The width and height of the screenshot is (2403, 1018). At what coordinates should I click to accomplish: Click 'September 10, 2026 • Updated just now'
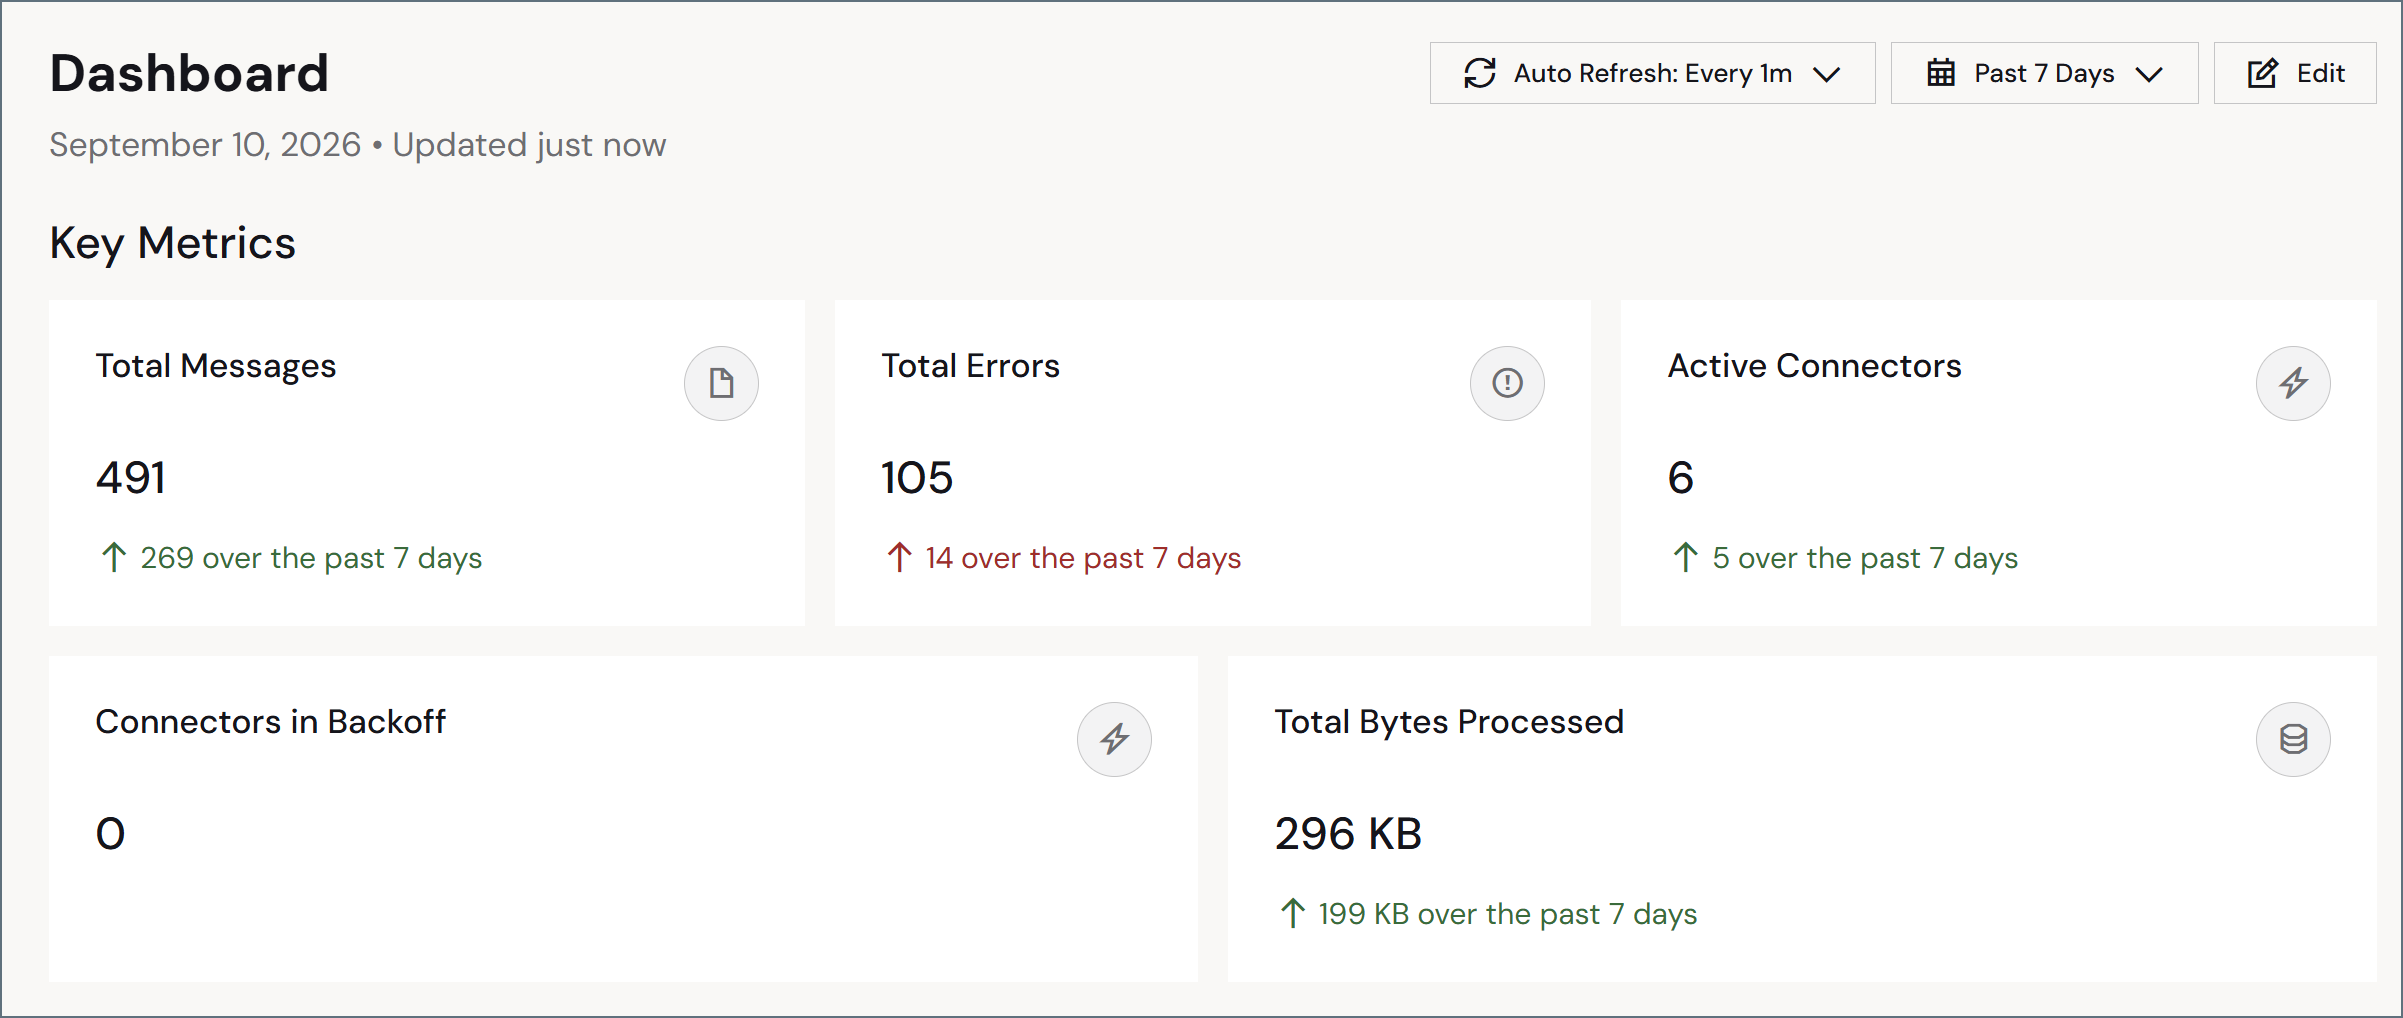(x=358, y=145)
